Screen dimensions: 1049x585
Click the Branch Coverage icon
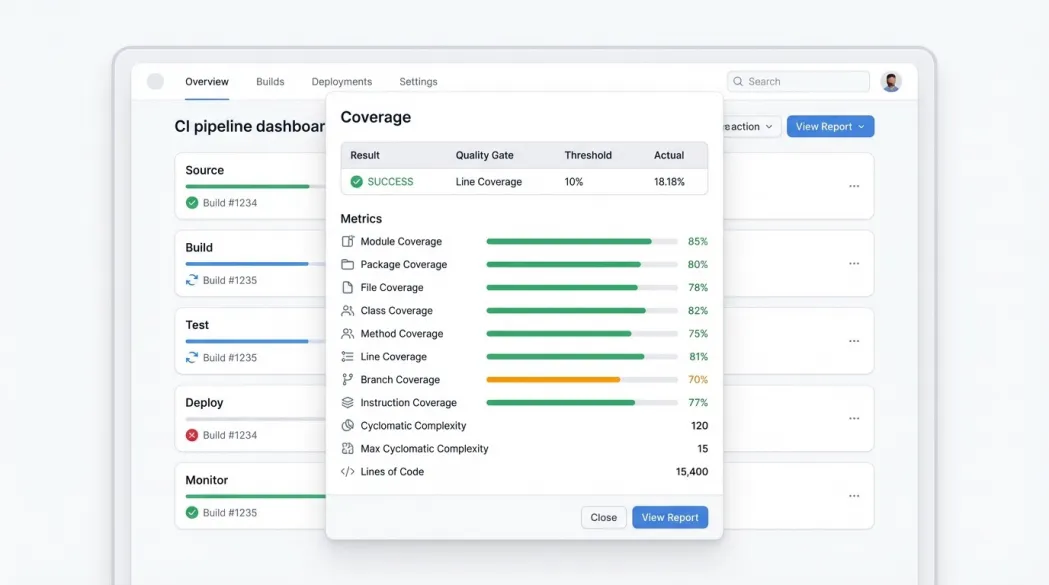pos(348,380)
